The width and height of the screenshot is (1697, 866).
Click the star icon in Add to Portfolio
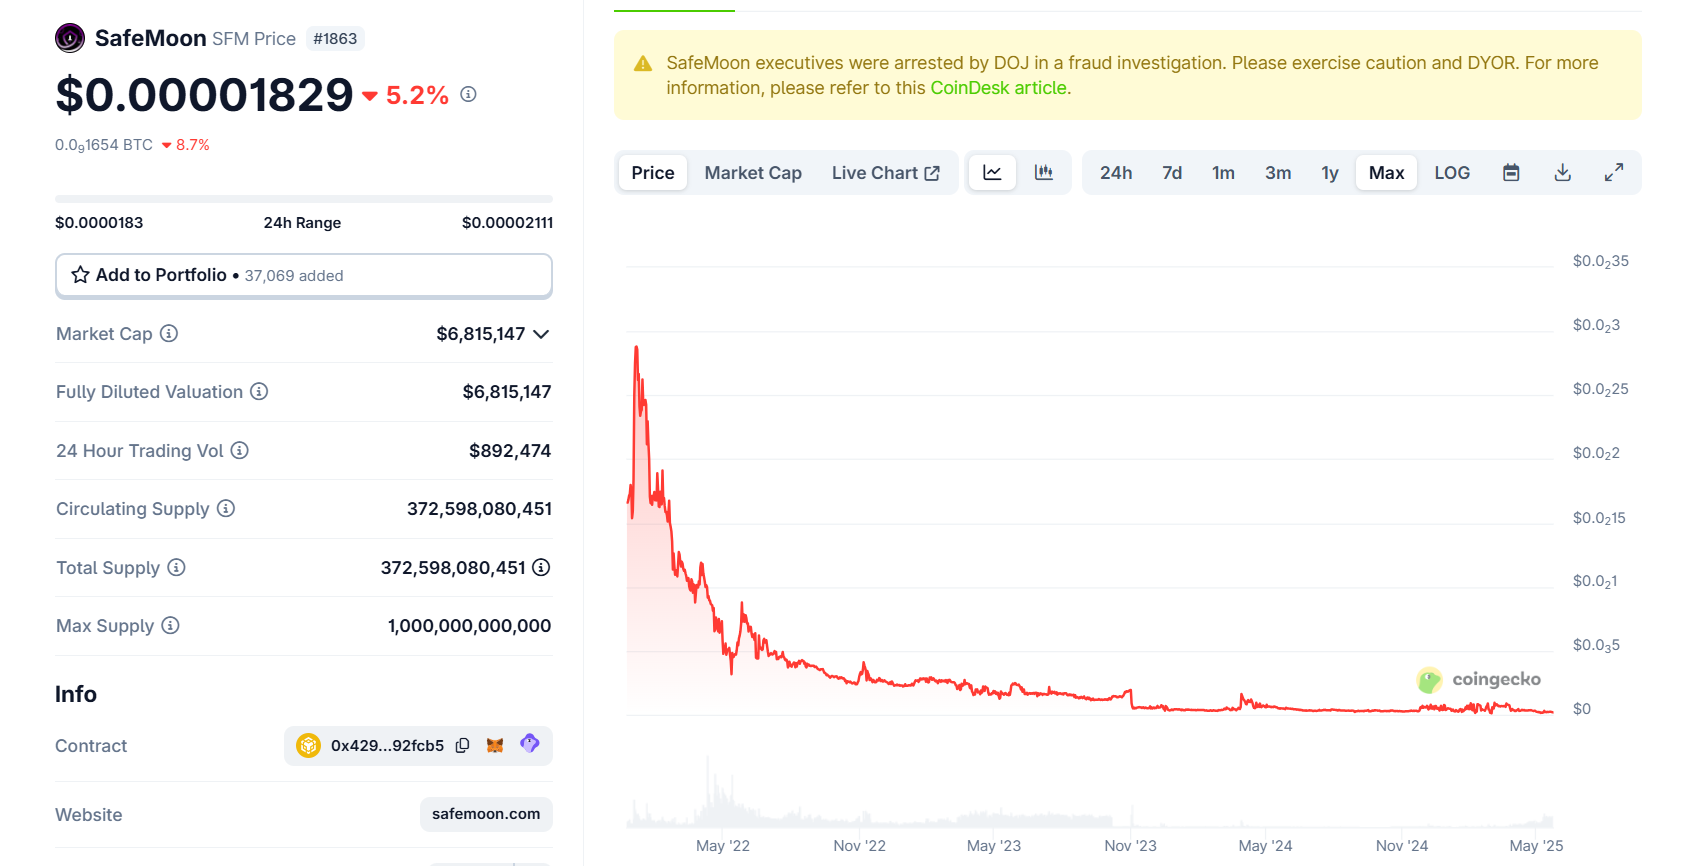tap(81, 275)
